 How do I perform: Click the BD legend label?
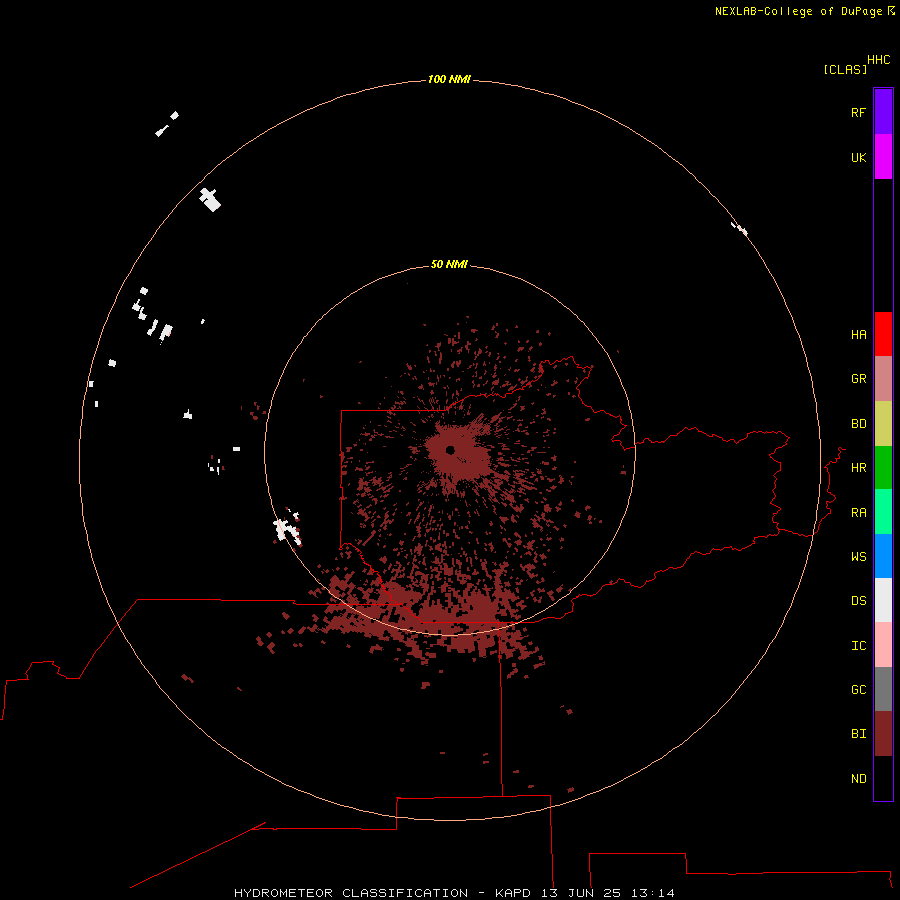858,424
